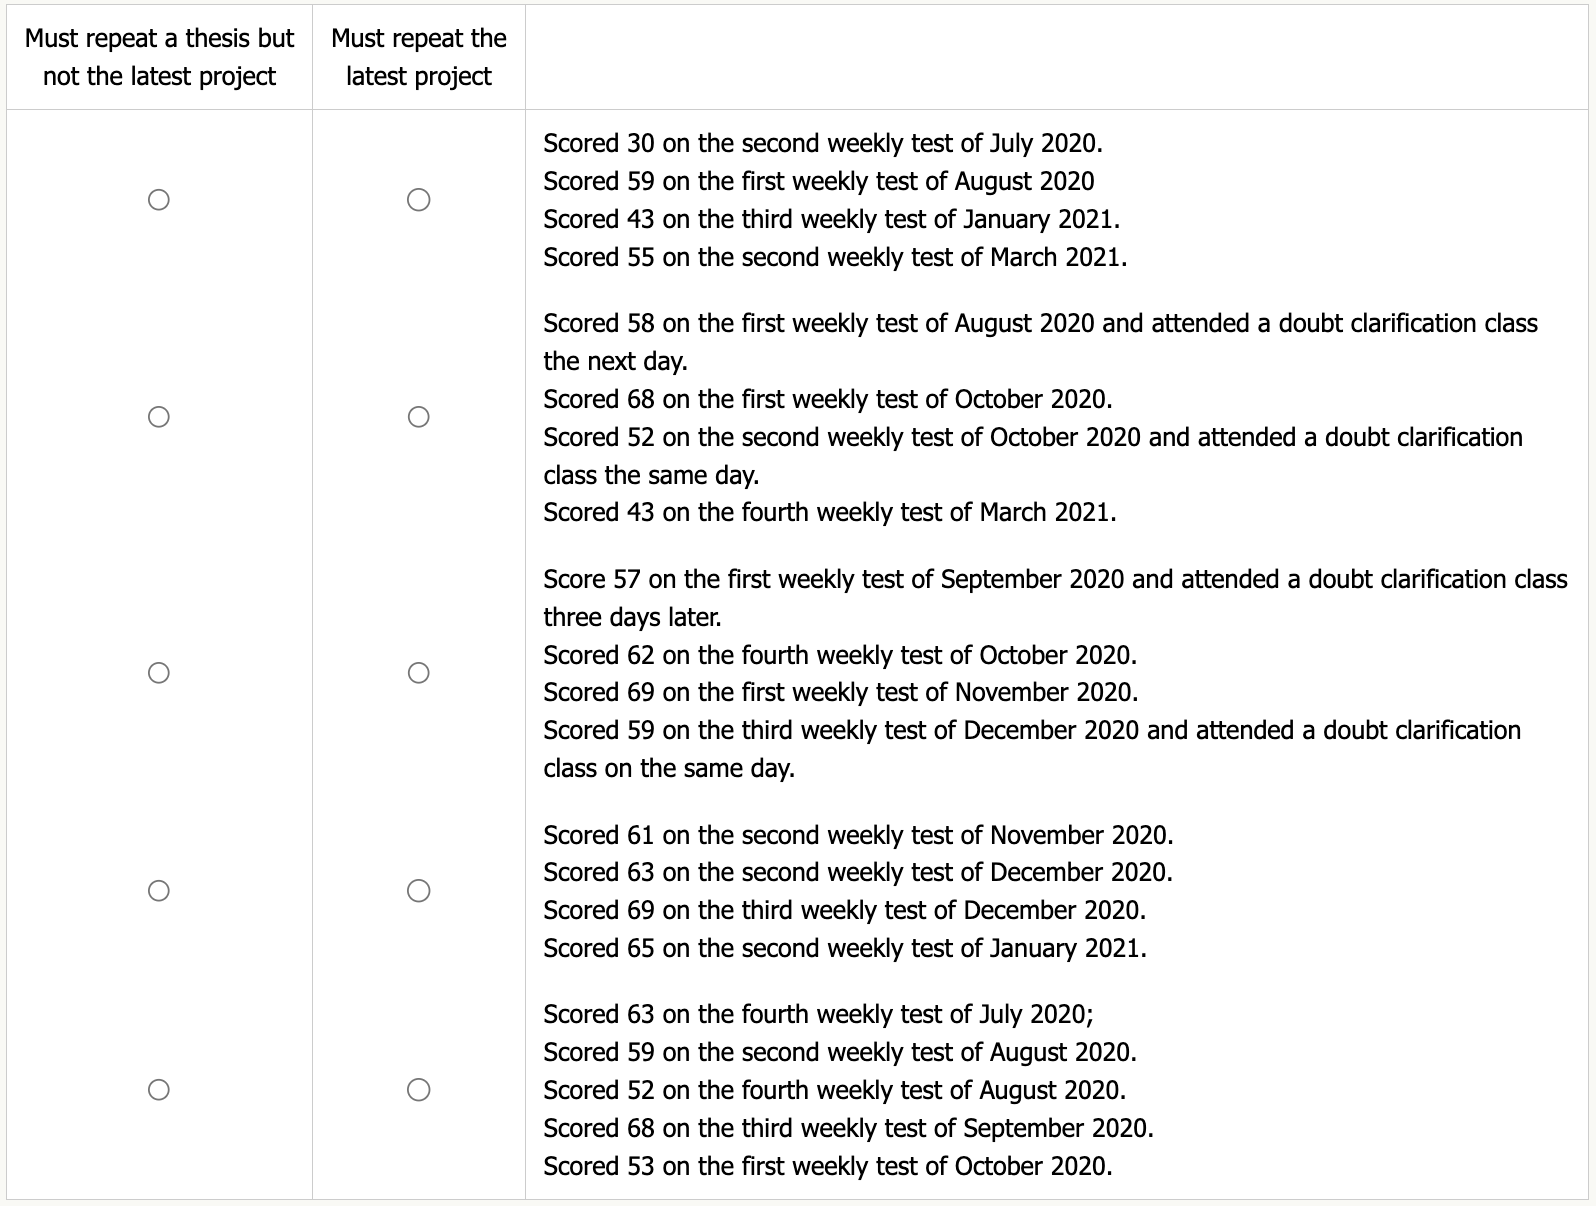Viewport: 1596px width, 1206px height.
Task: Pick 'repeat latest project' for Scored 61 row
Action: (419, 891)
